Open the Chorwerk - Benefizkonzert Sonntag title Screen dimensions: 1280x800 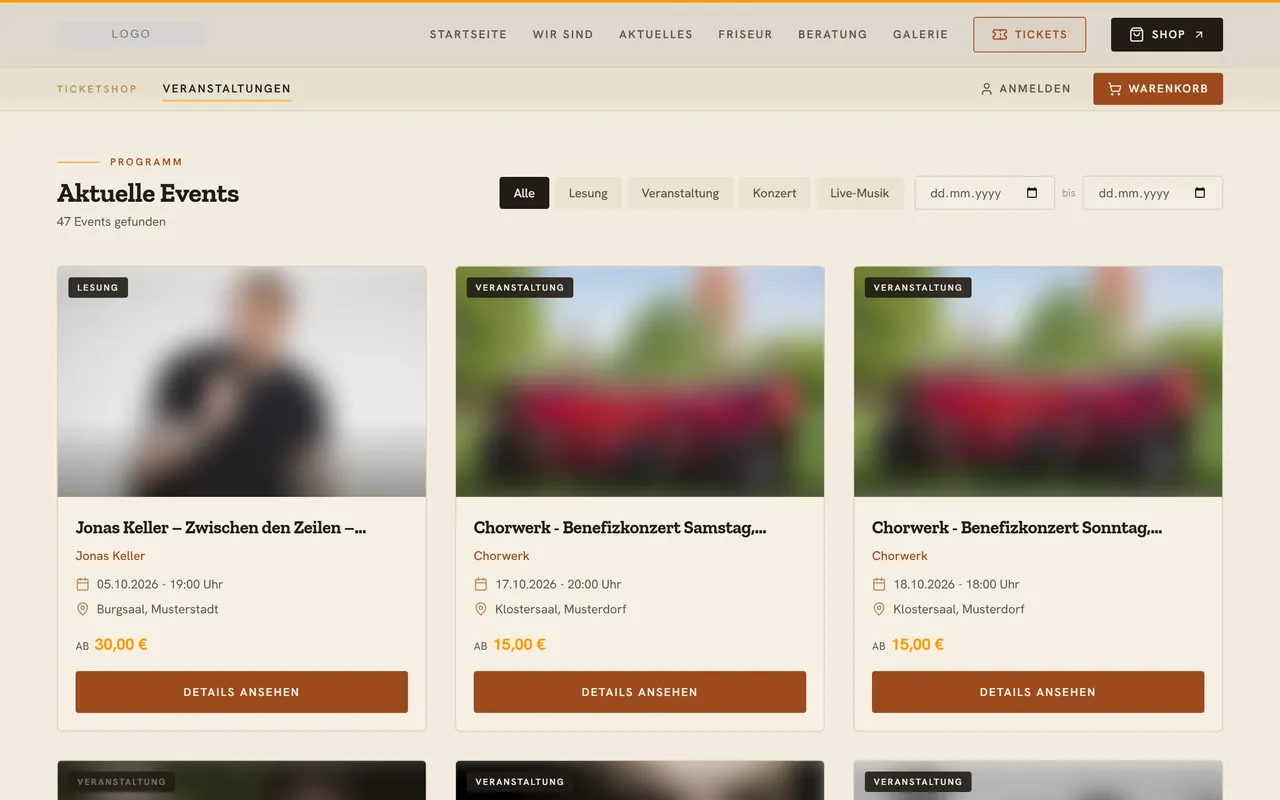1017,527
